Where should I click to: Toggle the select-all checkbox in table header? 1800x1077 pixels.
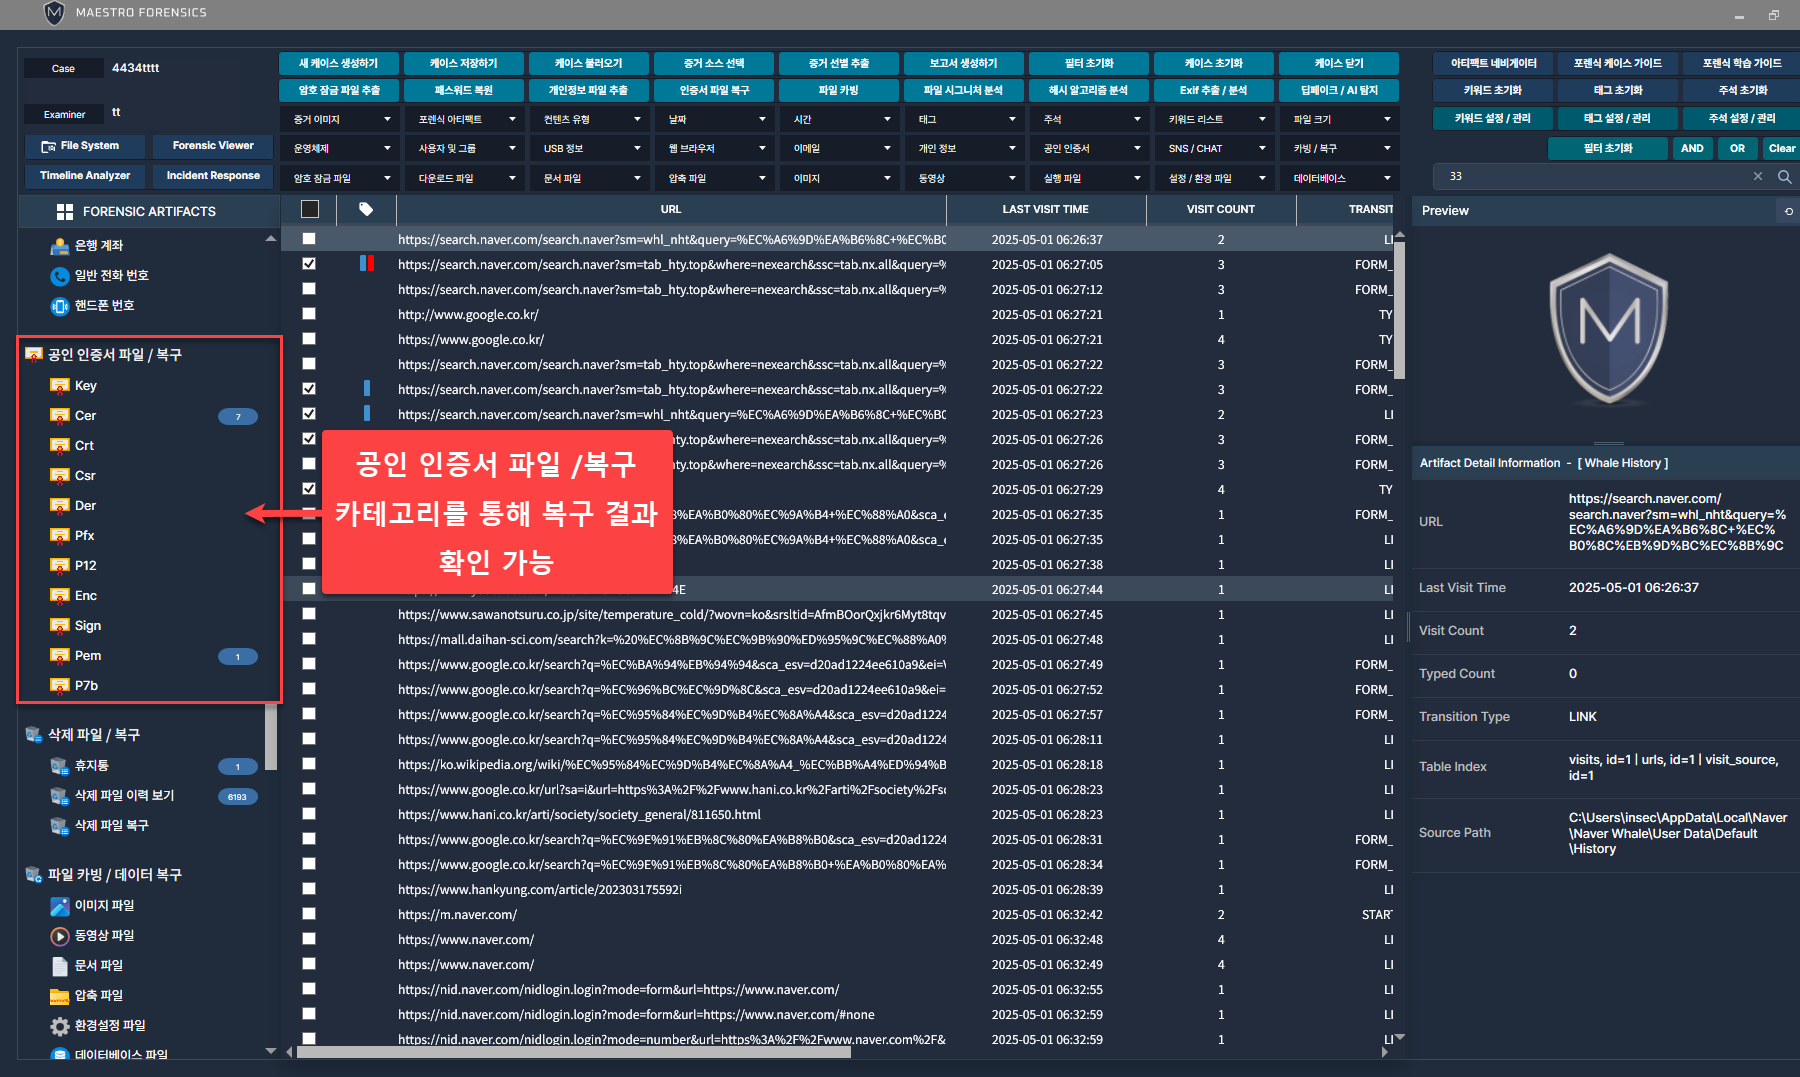pyautogui.click(x=310, y=209)
